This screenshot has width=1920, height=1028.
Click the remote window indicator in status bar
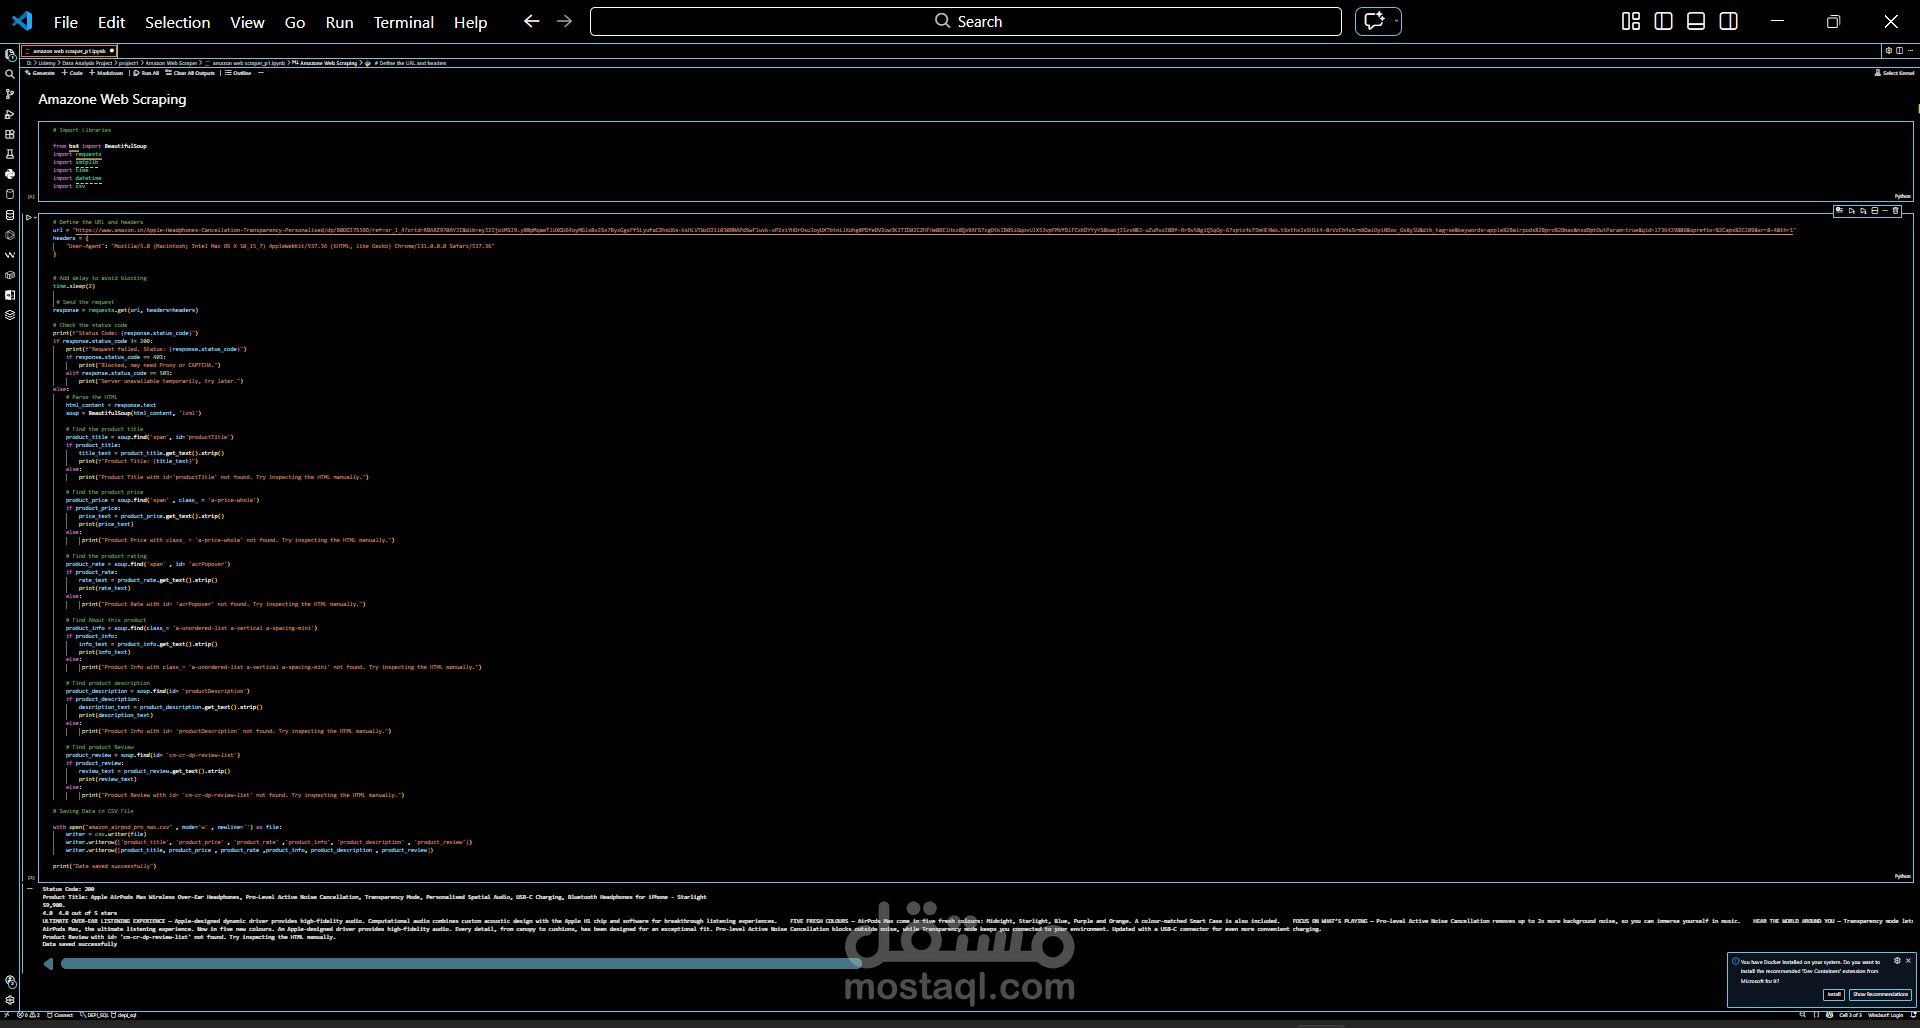click(x=6, y=1015)
